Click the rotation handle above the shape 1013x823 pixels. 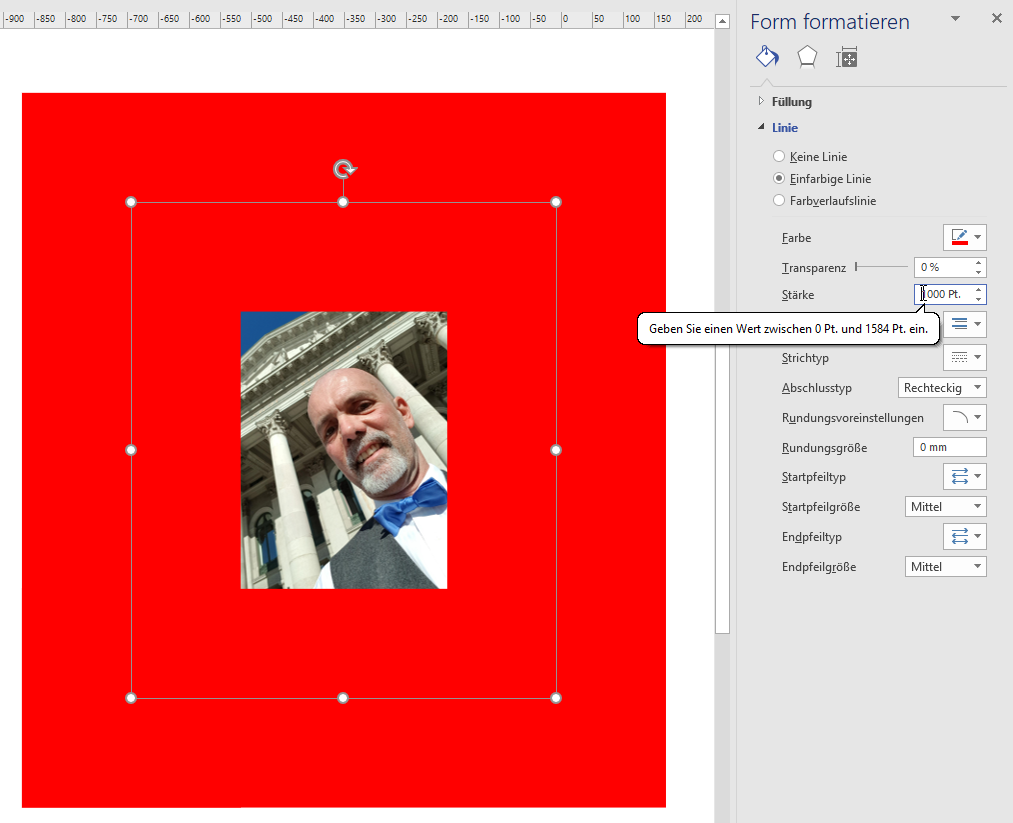tap(343, 169)
